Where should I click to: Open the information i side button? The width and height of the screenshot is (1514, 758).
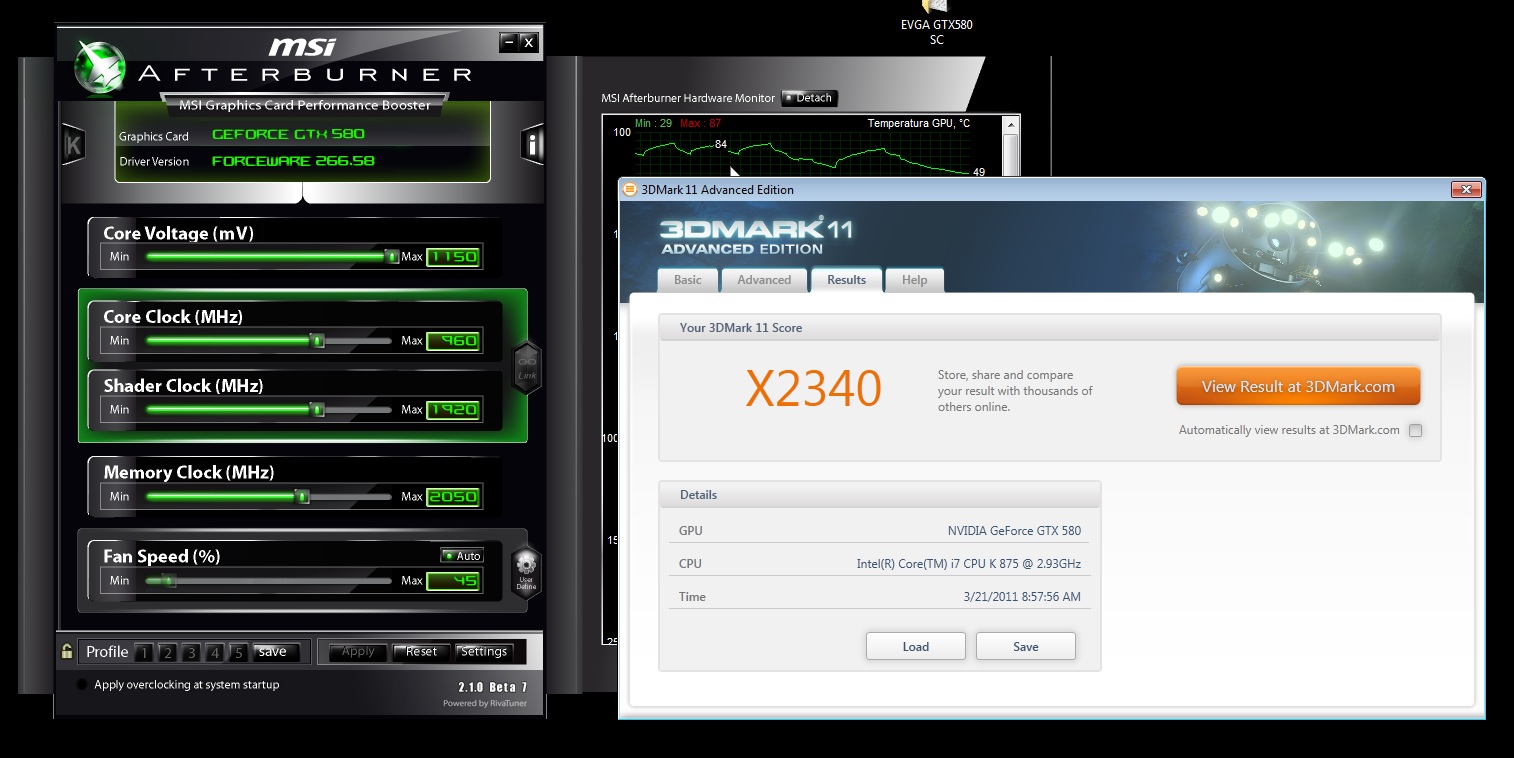click(533, 144)
